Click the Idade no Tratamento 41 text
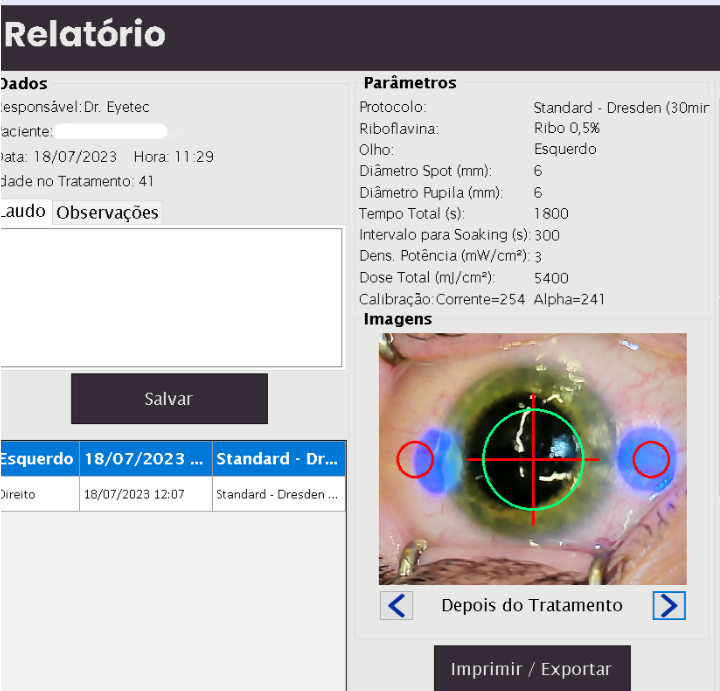Viewport: 720px width, 691px height. 77,181
